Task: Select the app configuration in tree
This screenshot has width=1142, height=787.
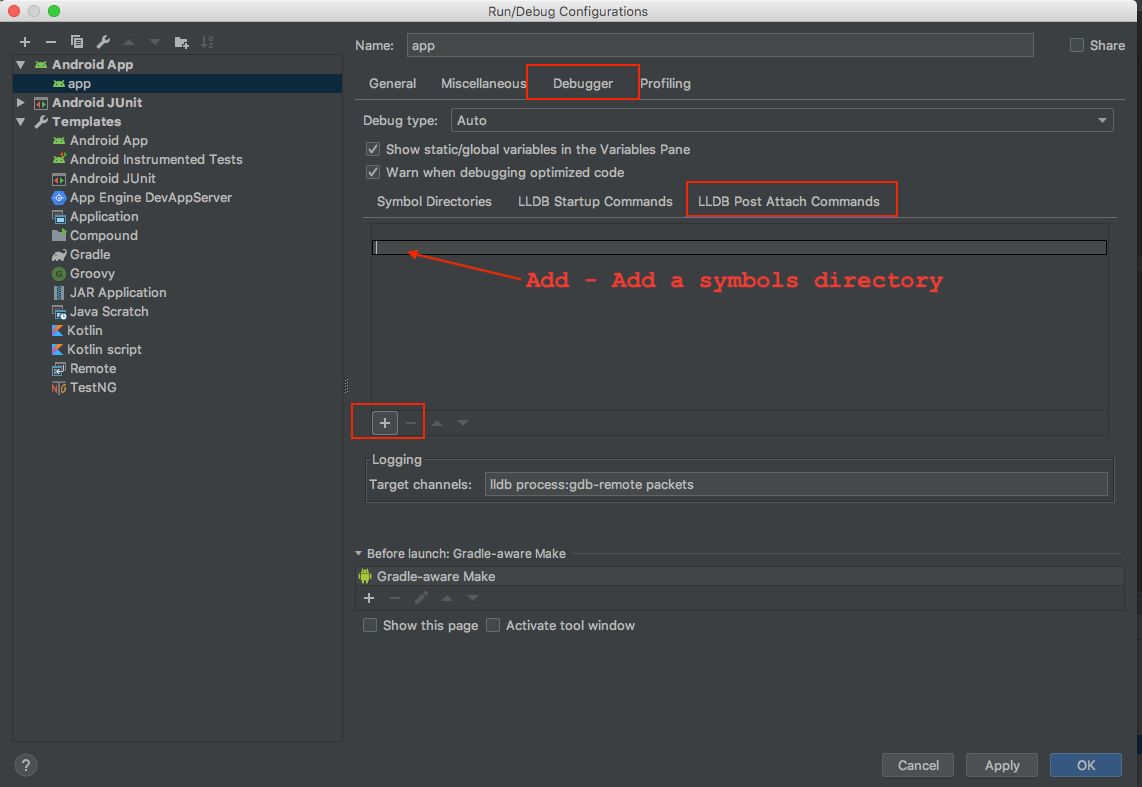Action: click(x=178, y=84)
